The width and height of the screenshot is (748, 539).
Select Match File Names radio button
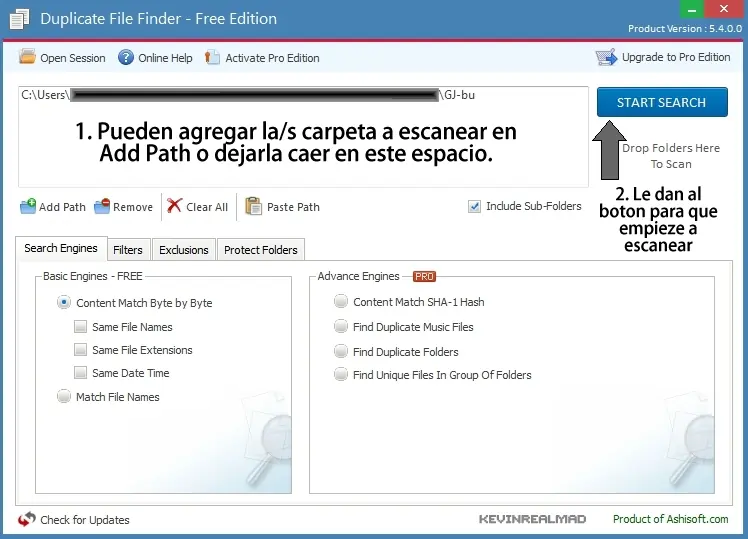(64, 396)
